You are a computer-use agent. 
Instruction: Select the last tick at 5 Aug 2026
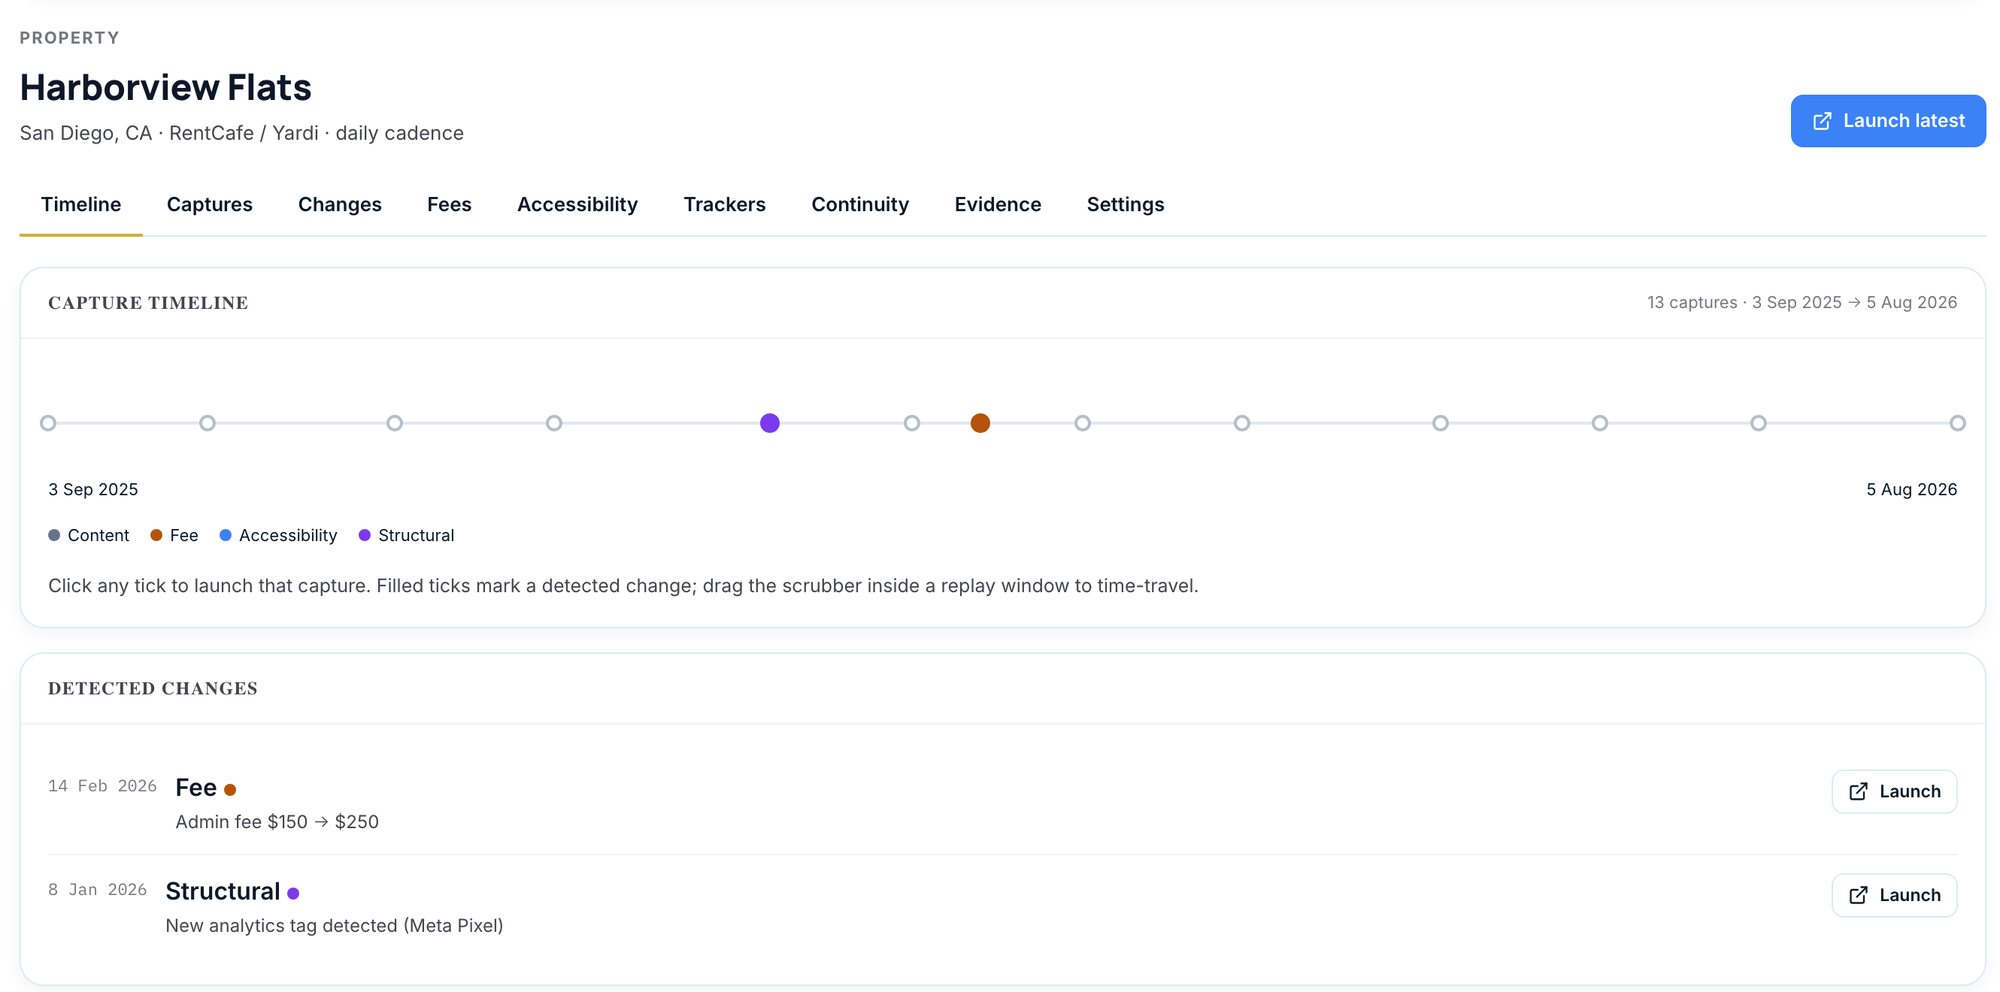coord(1957,423)
